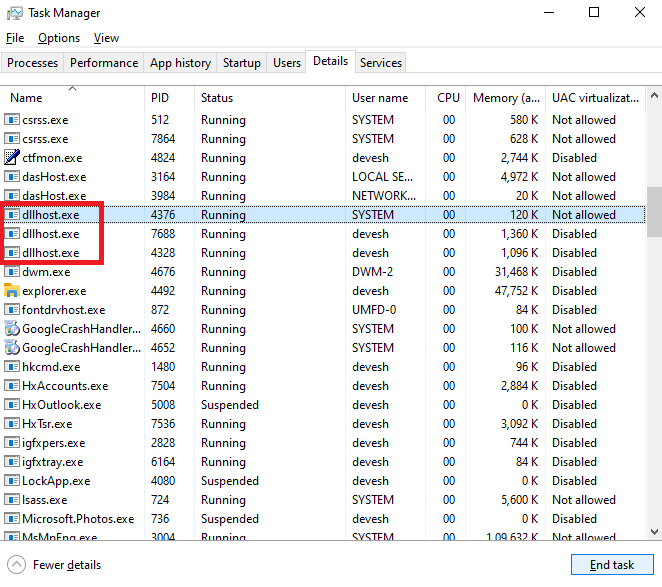Viewport: 662px width, 587px height.
Task: Click the scrollbar down arrow
Action: (x=654, y=532)
